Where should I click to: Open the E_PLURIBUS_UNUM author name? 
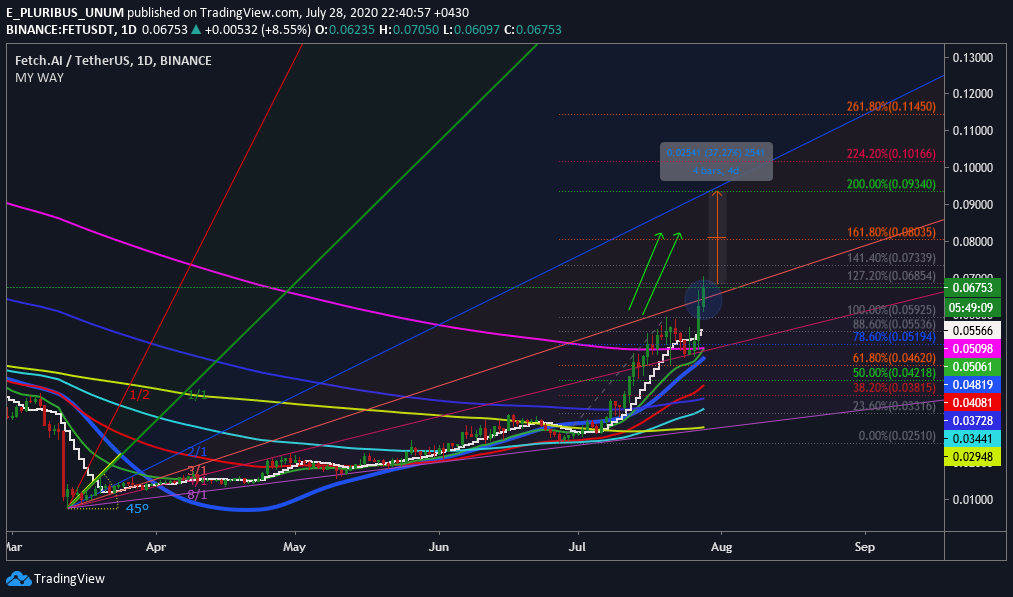click(x=65, y=12)
